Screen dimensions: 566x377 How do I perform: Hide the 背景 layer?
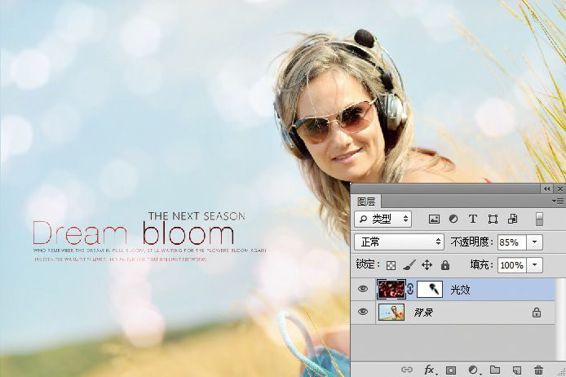(363, 312)
